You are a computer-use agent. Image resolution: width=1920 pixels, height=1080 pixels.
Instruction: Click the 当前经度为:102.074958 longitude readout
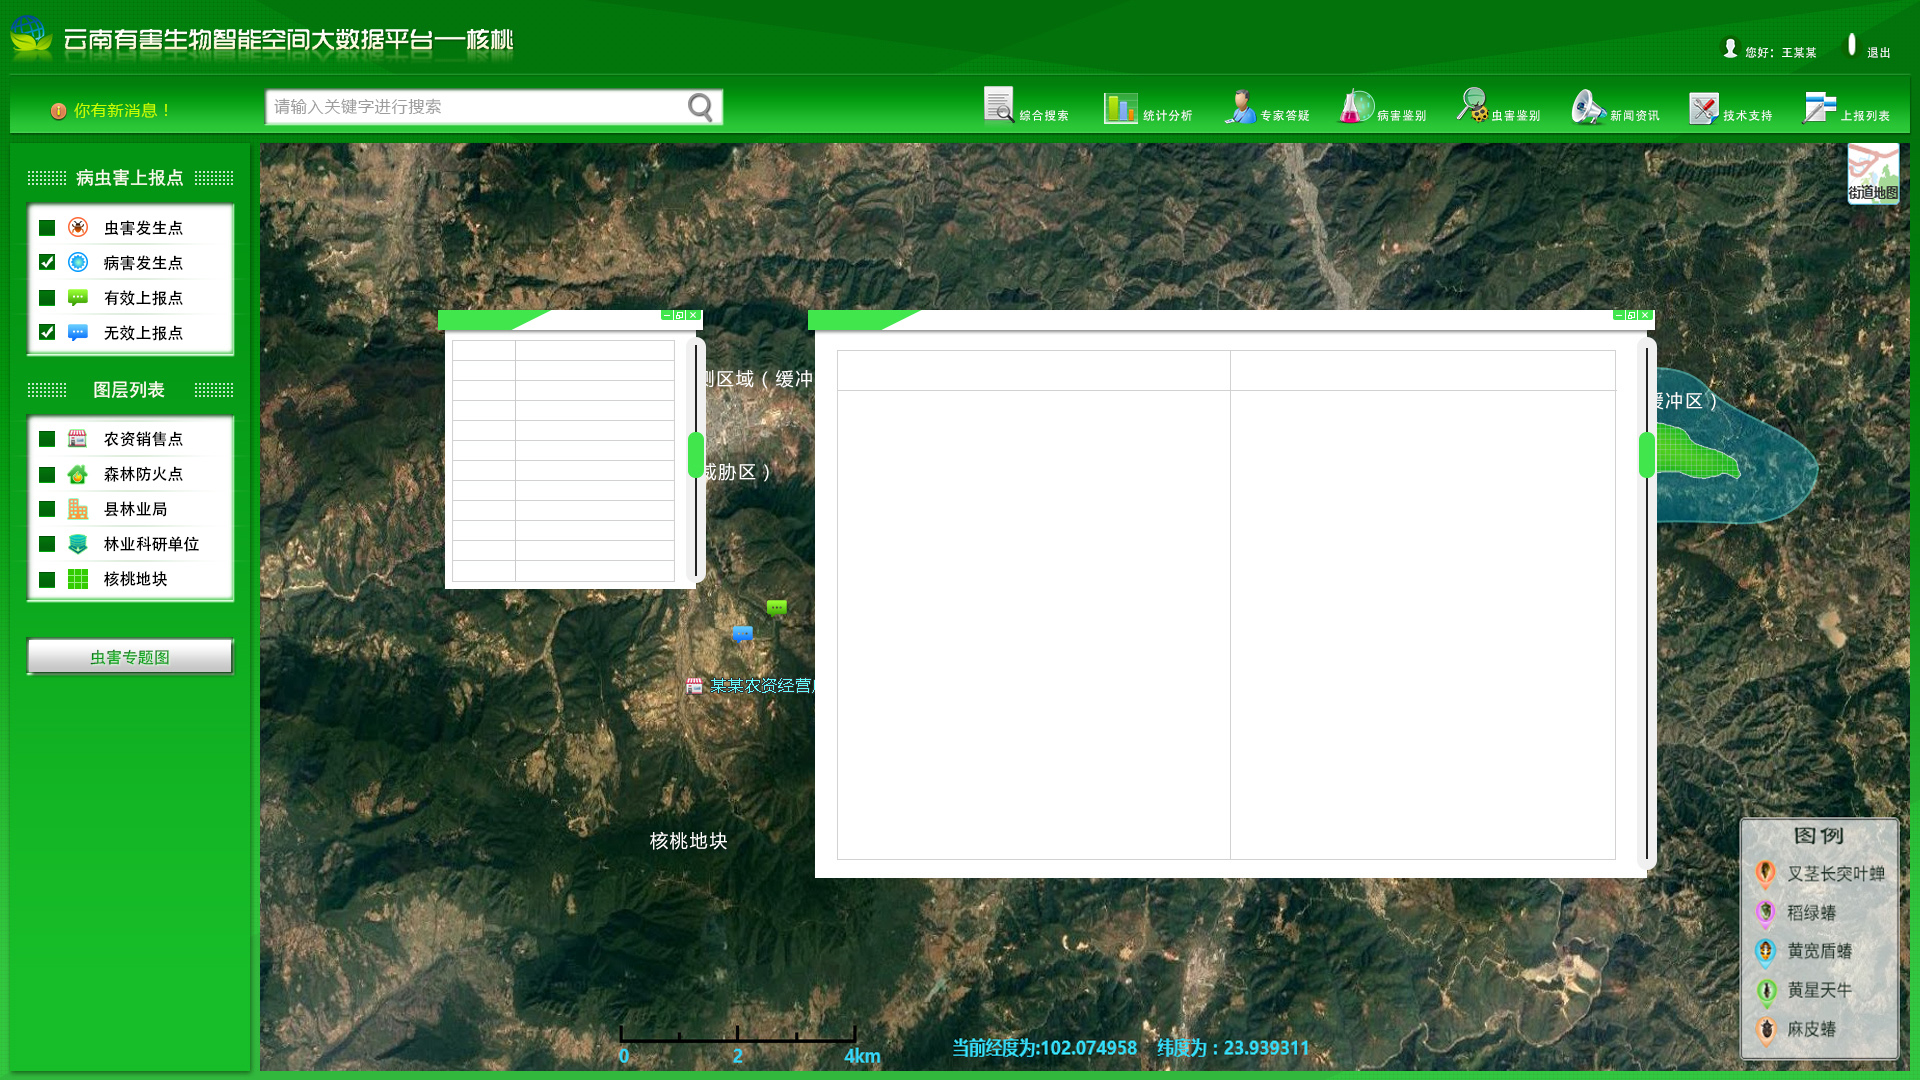pos(1044,1048)
